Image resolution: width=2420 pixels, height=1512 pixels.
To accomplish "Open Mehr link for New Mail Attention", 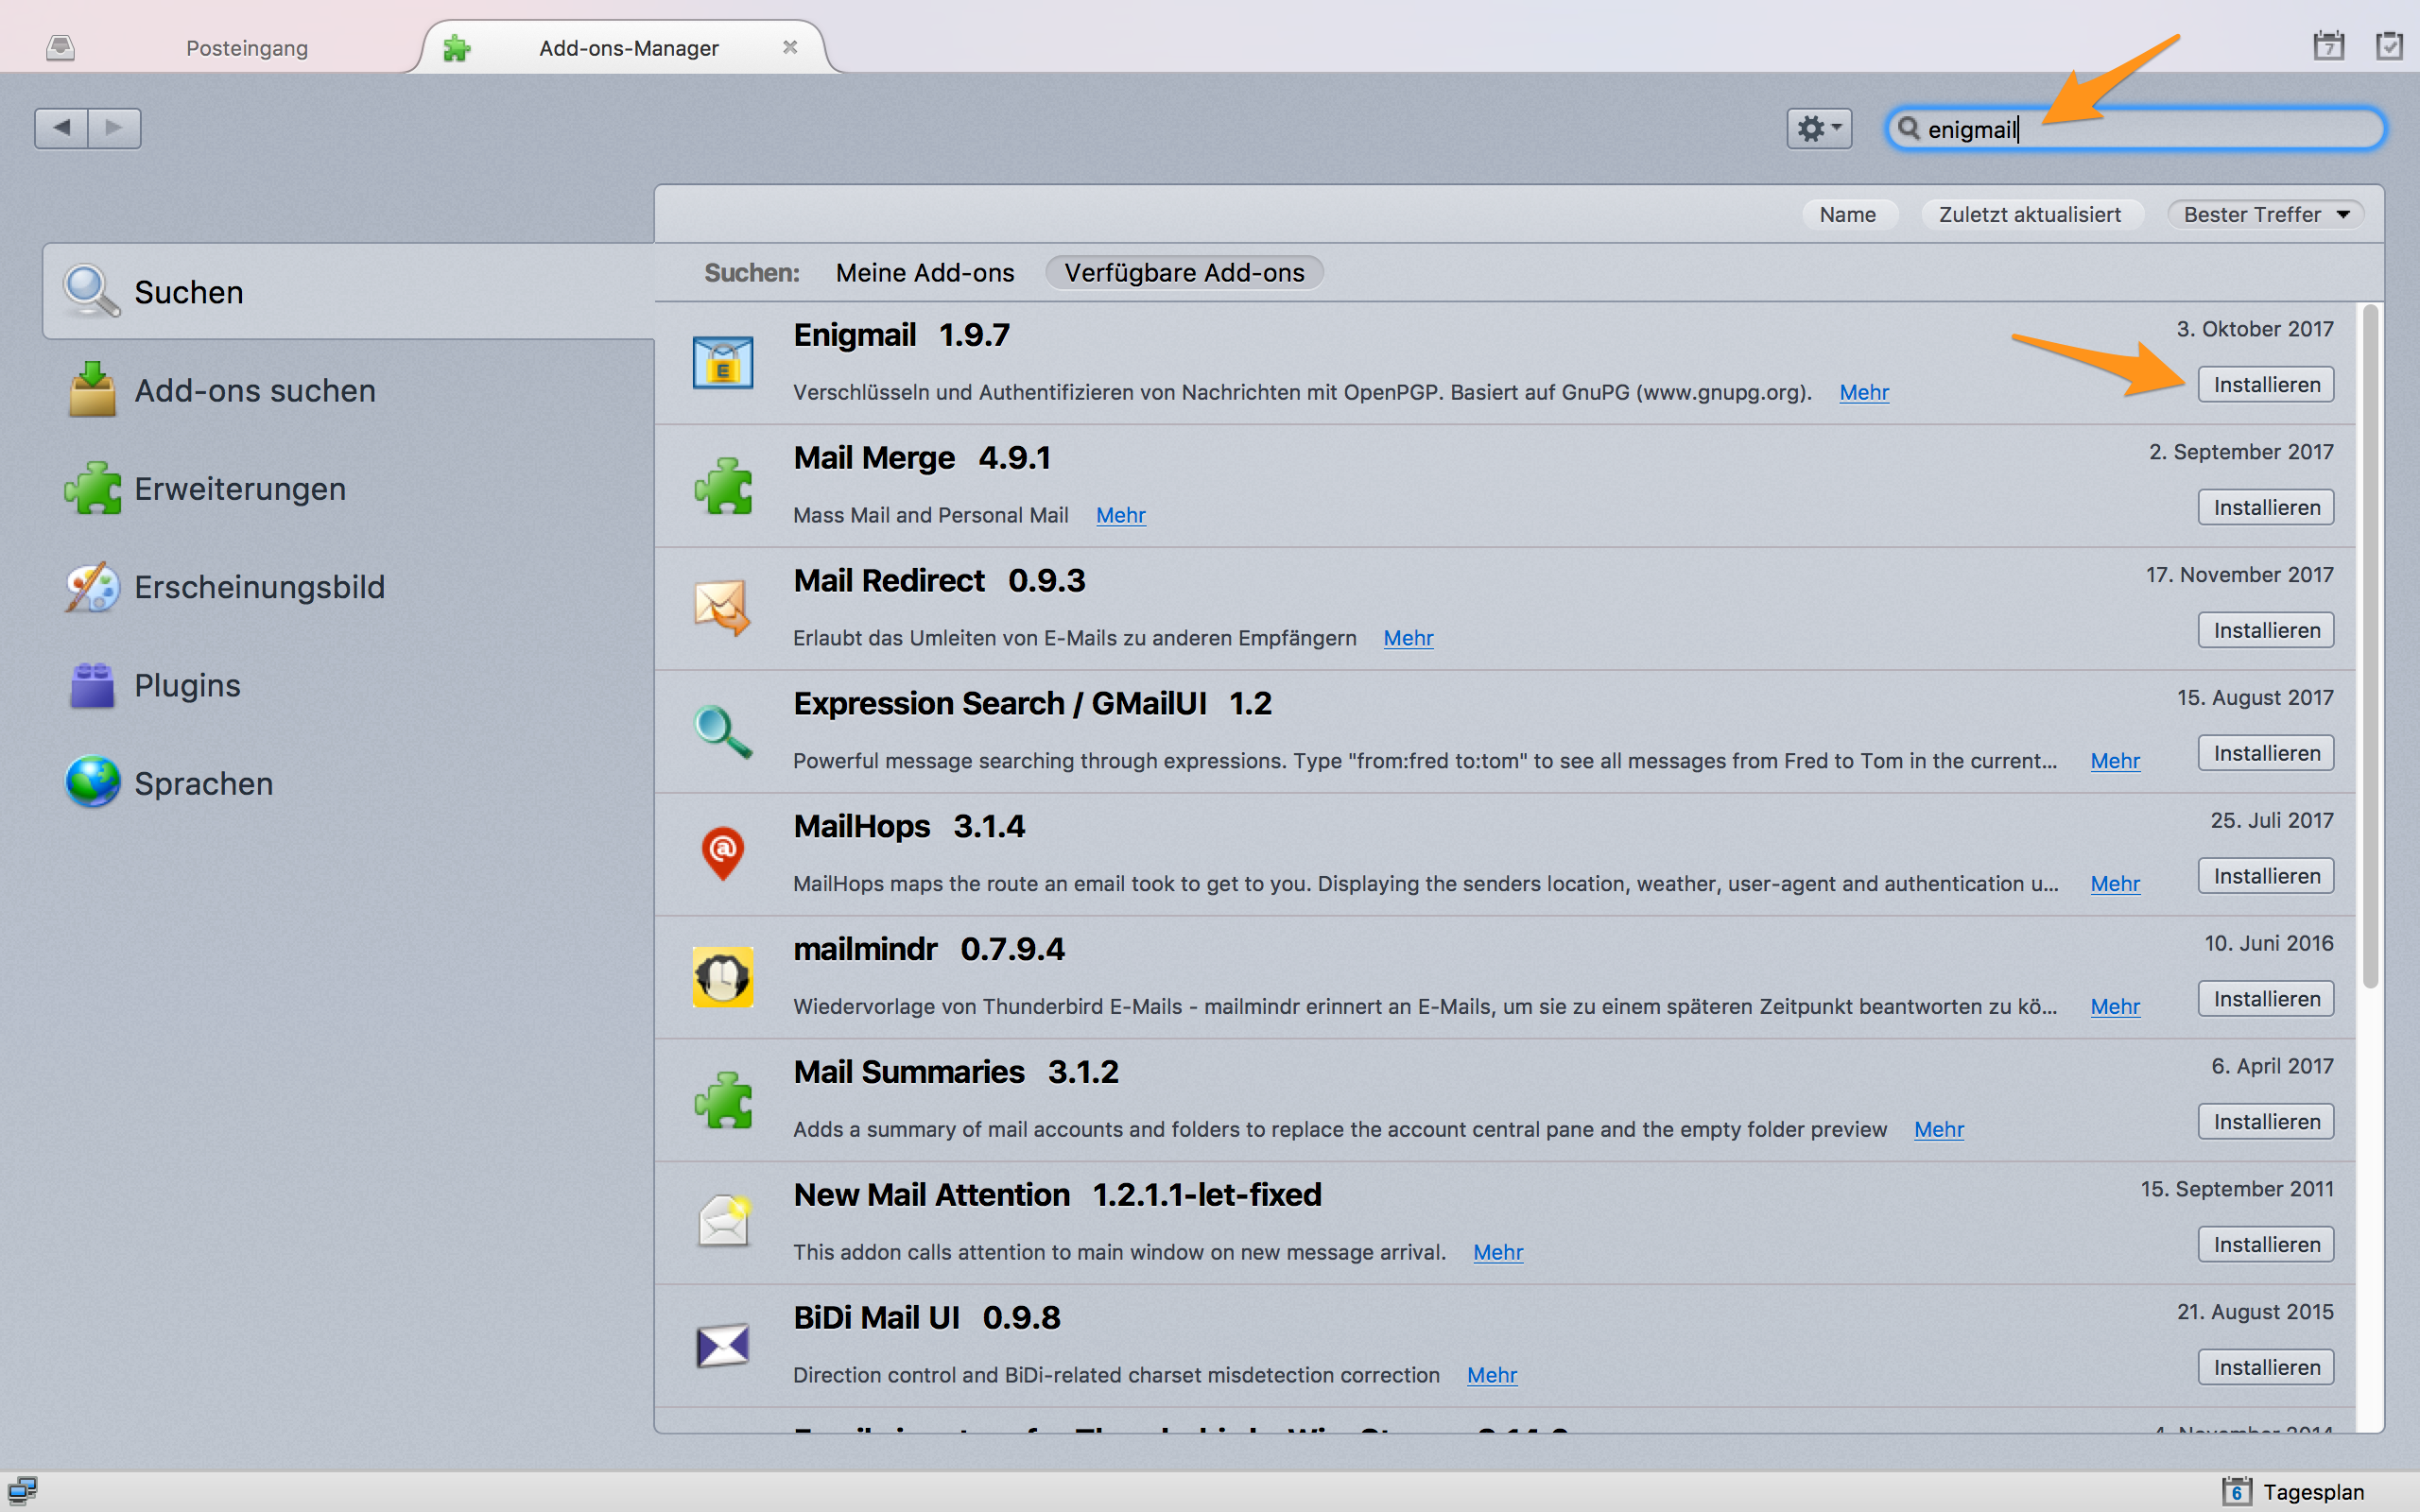I will (x=1498, y=1252).
